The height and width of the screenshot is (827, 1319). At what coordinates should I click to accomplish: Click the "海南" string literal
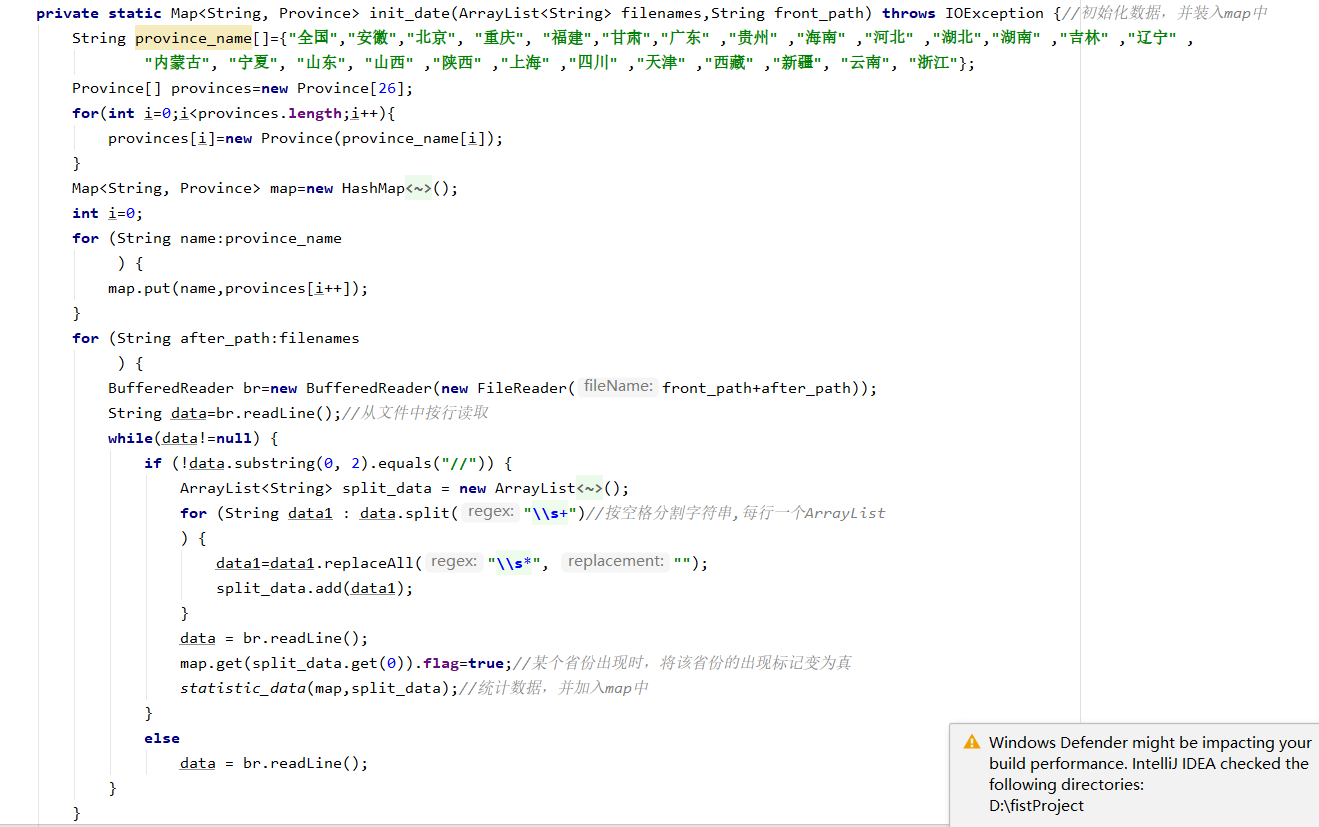821,38
